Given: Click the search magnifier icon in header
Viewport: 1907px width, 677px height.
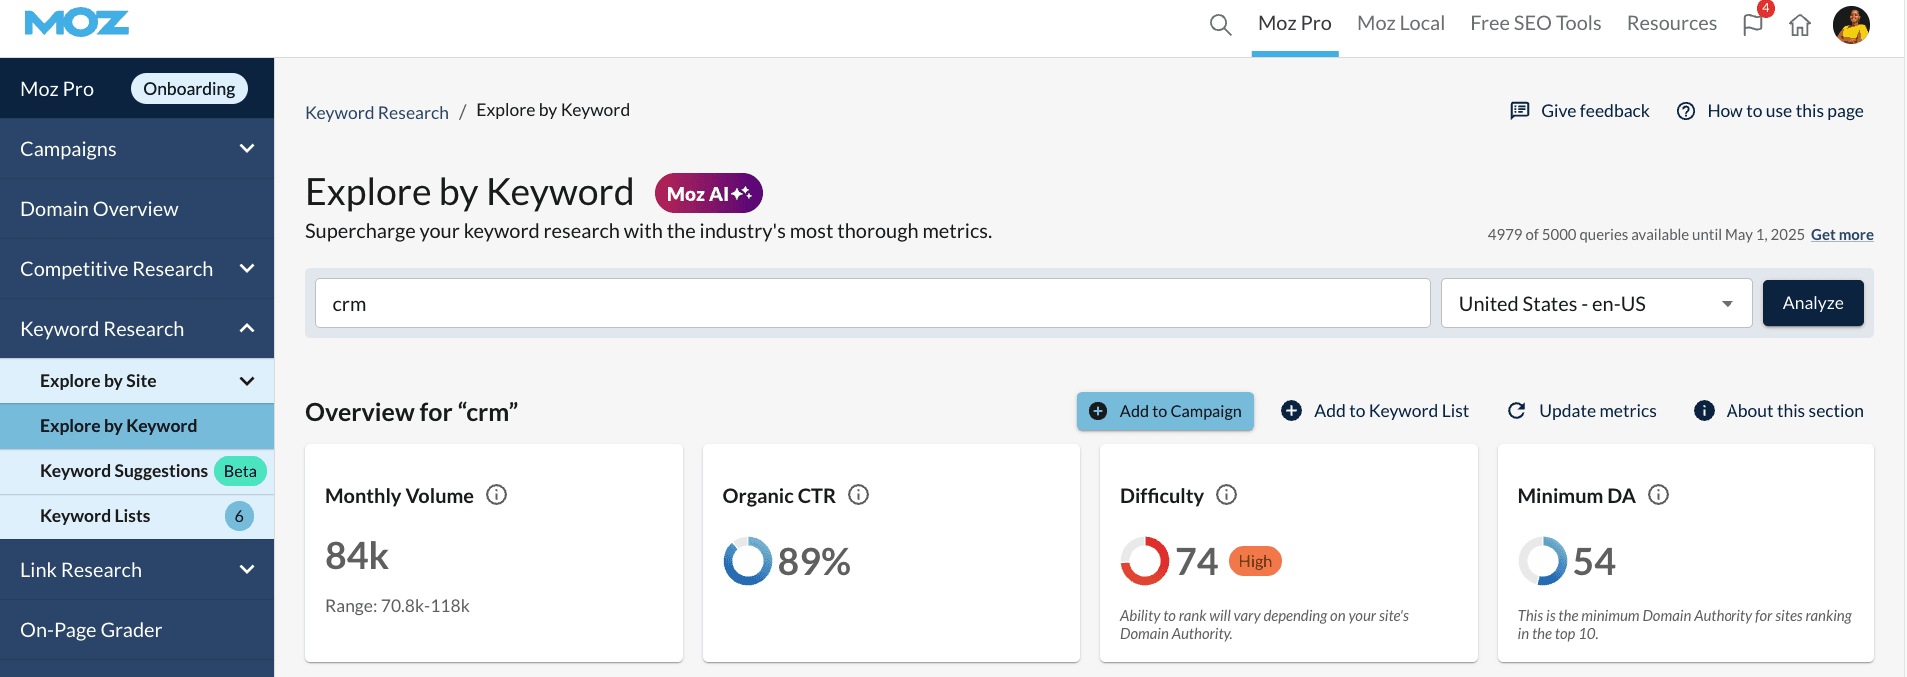Looking at the screenshot, I should tap(1219, 24).
